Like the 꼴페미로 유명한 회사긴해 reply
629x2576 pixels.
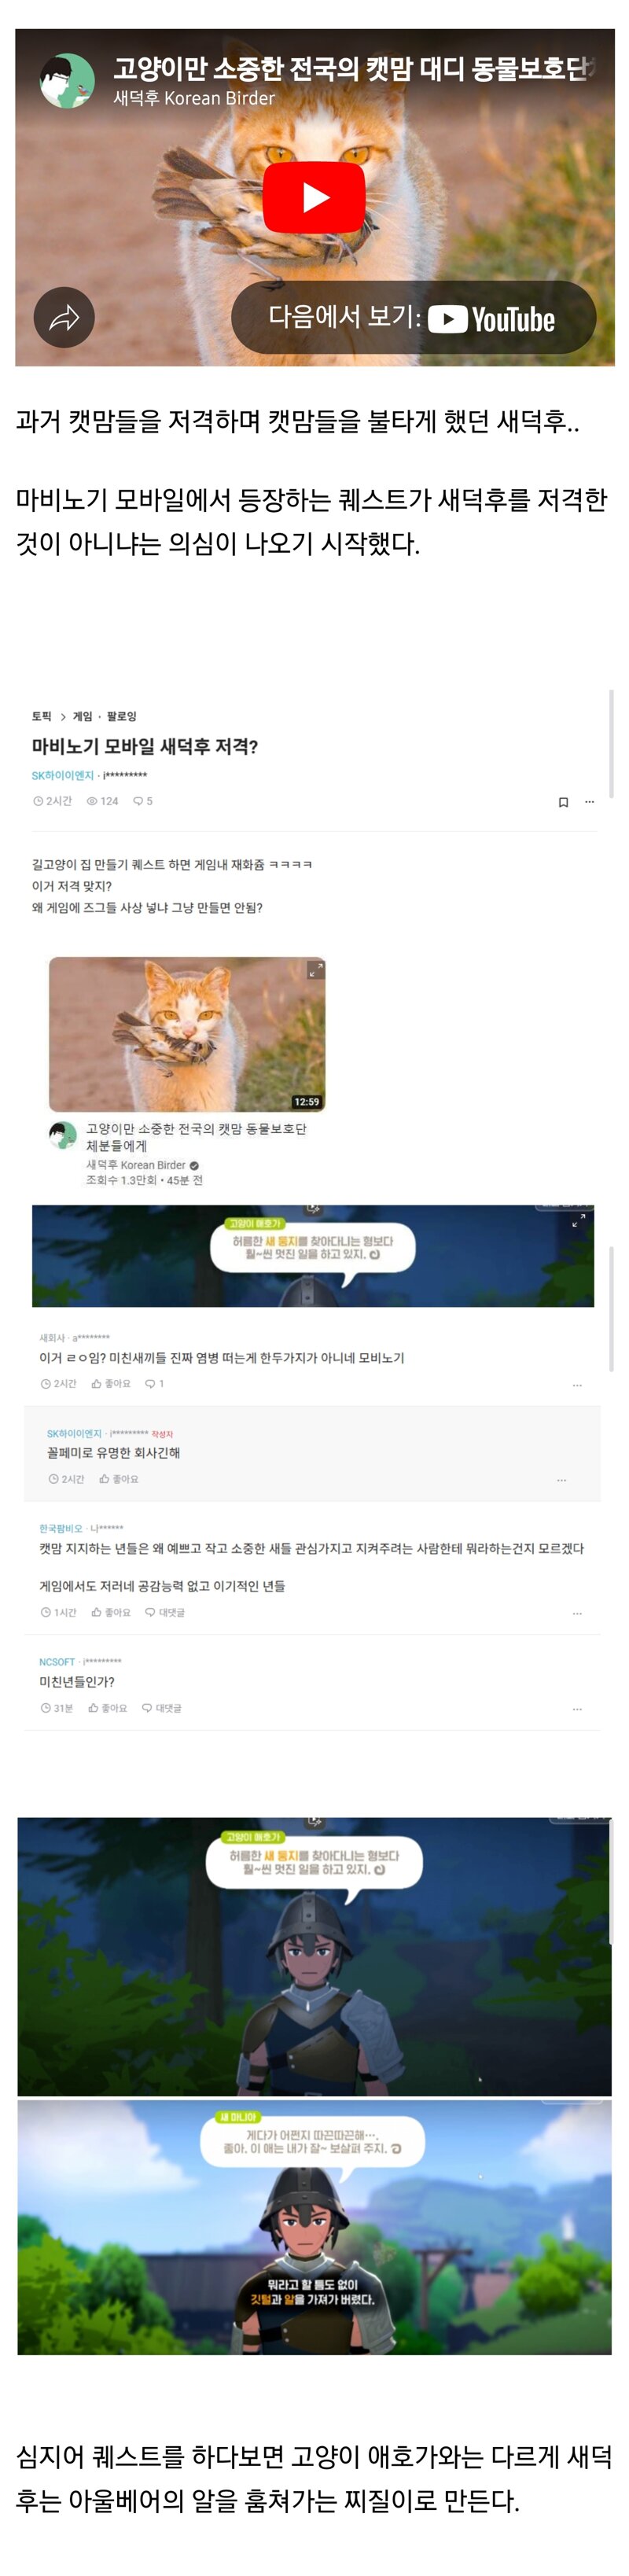pyautogui.click(x=119, y=1479)
